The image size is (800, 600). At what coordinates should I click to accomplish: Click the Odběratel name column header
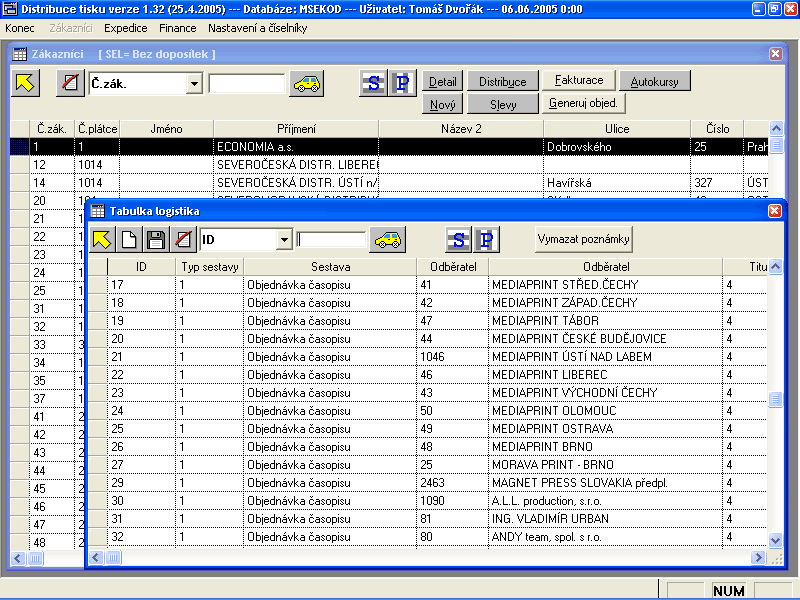click(606, 267)
